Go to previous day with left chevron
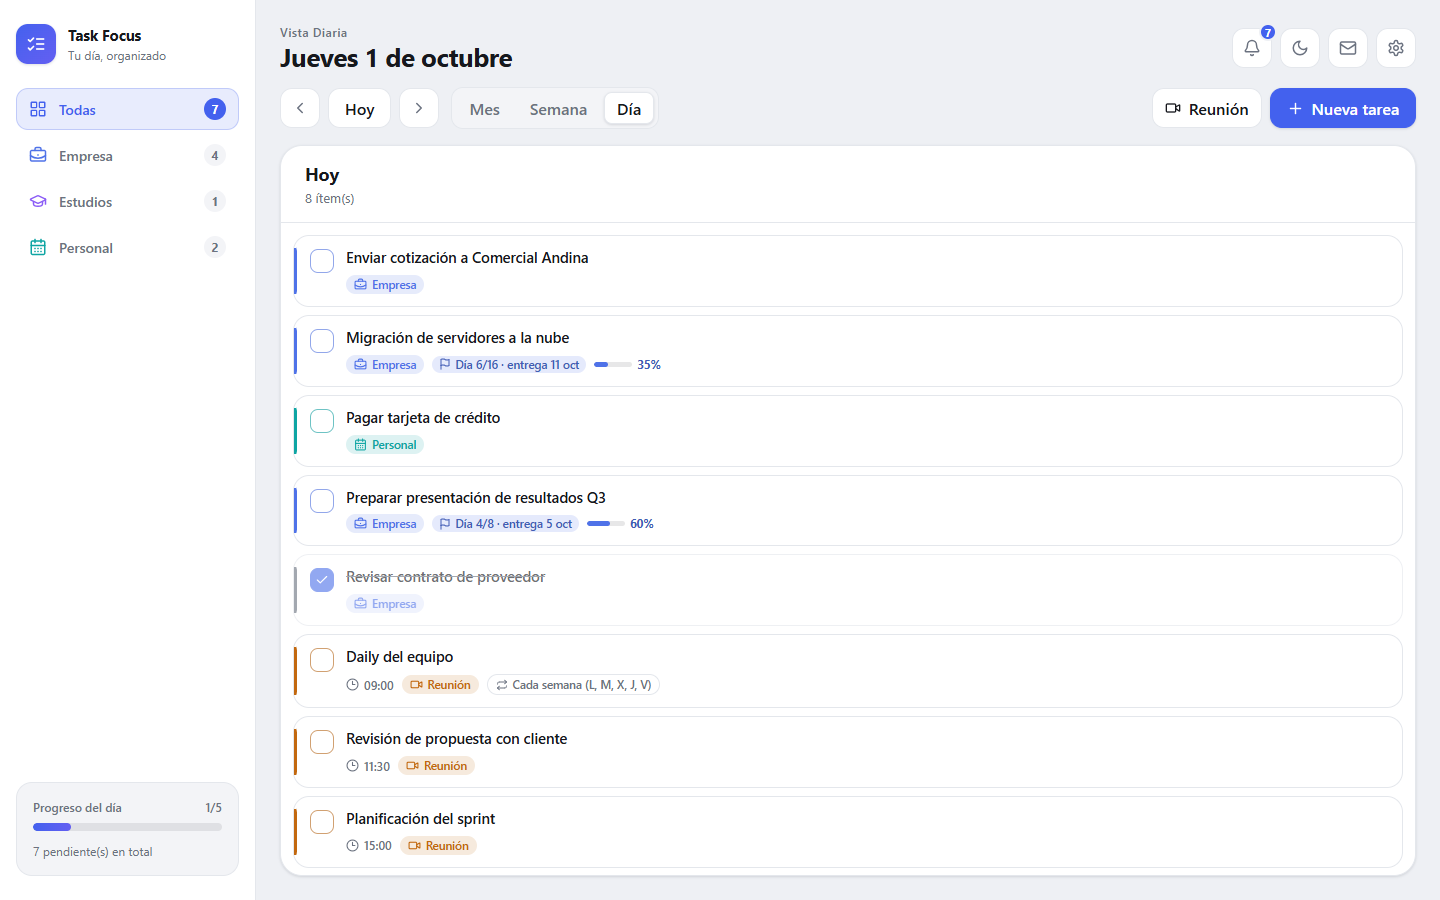 (300, 108)
